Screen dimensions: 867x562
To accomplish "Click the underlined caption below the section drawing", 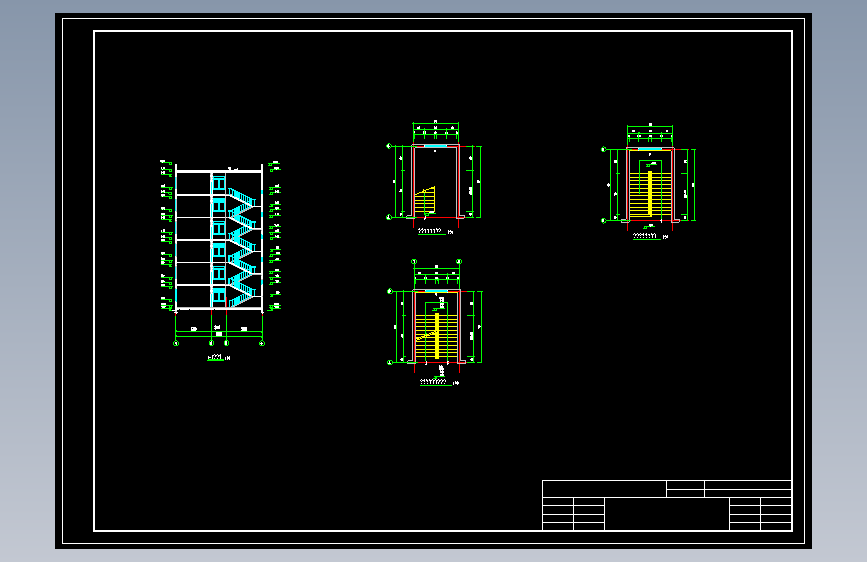I will point(218,358).
